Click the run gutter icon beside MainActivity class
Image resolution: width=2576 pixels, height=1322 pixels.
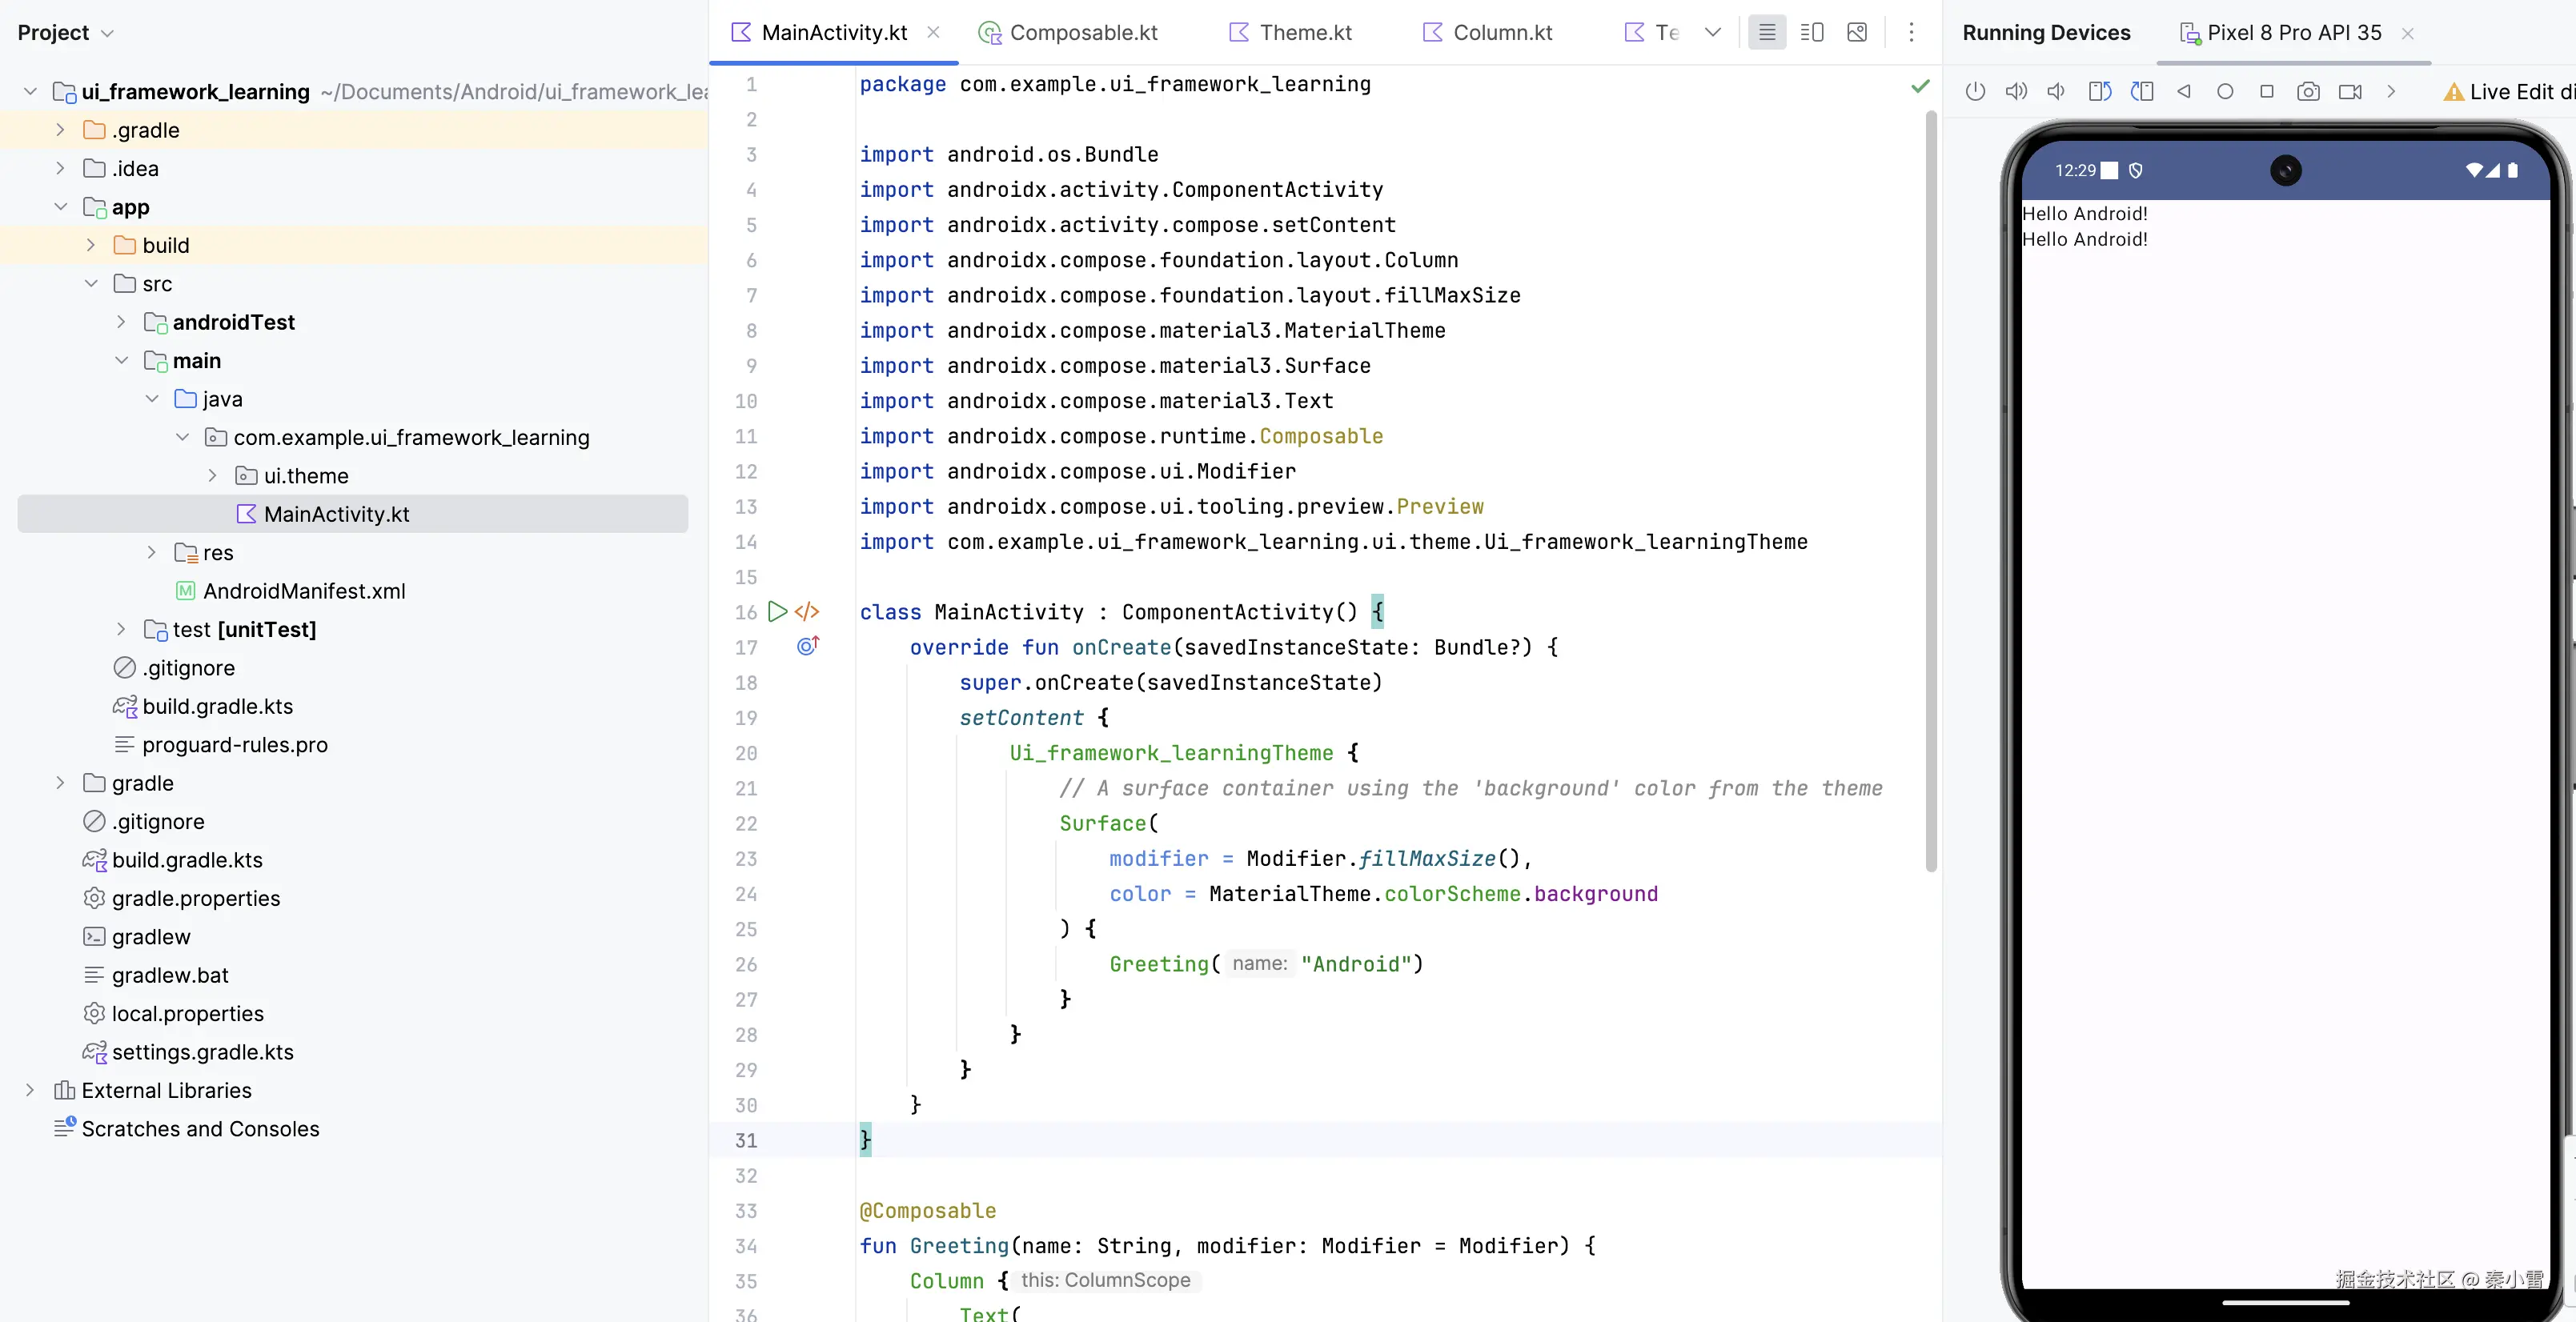777,611
